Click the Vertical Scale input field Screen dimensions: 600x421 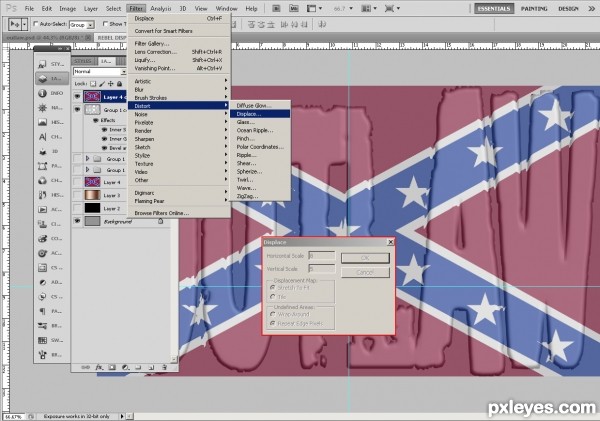coord(322,269)
